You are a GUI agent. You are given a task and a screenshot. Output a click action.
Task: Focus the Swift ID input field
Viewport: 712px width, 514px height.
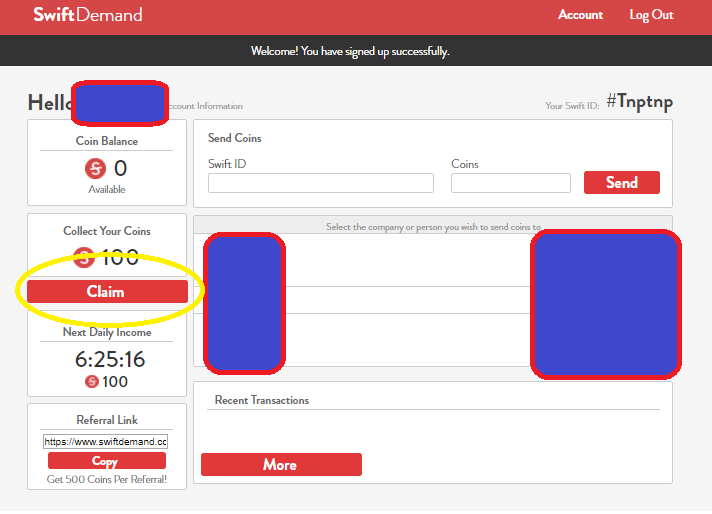pos(321,183)
